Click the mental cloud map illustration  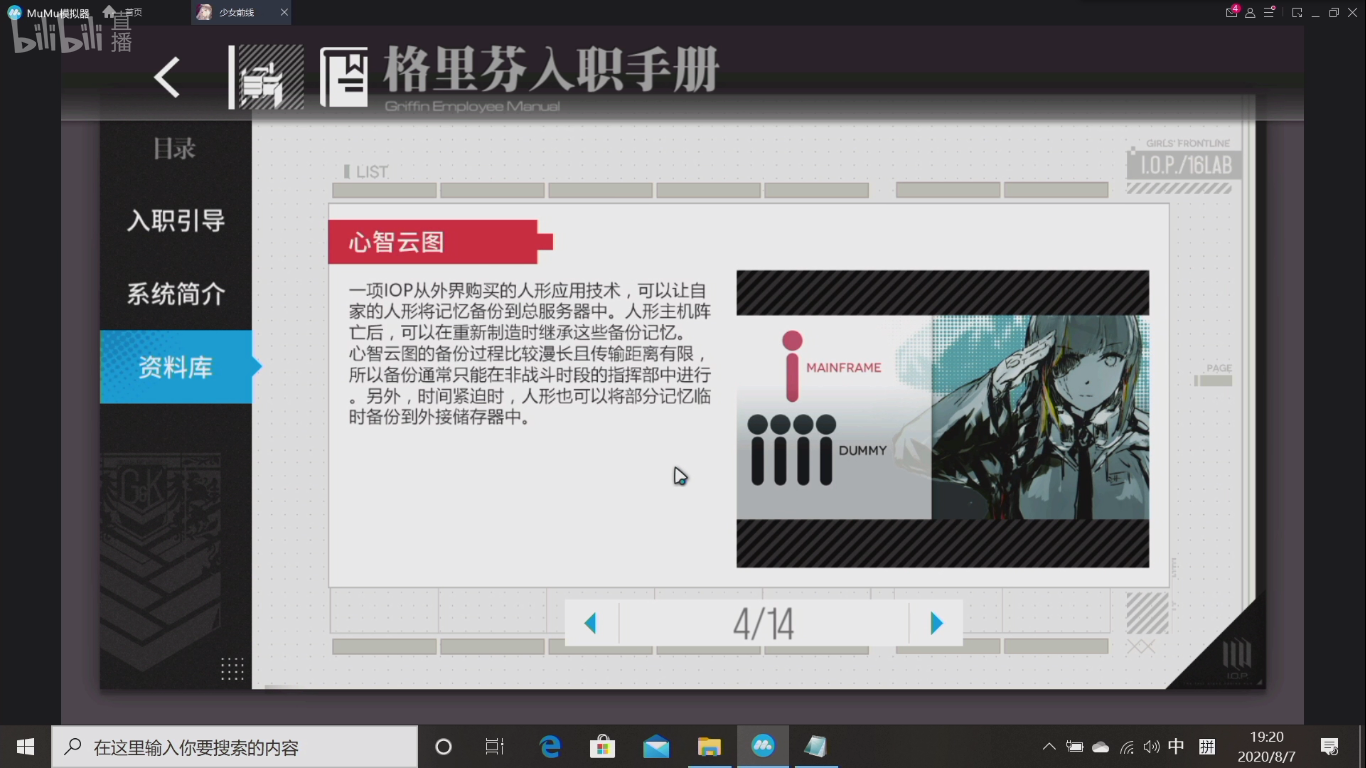[942, 419]
